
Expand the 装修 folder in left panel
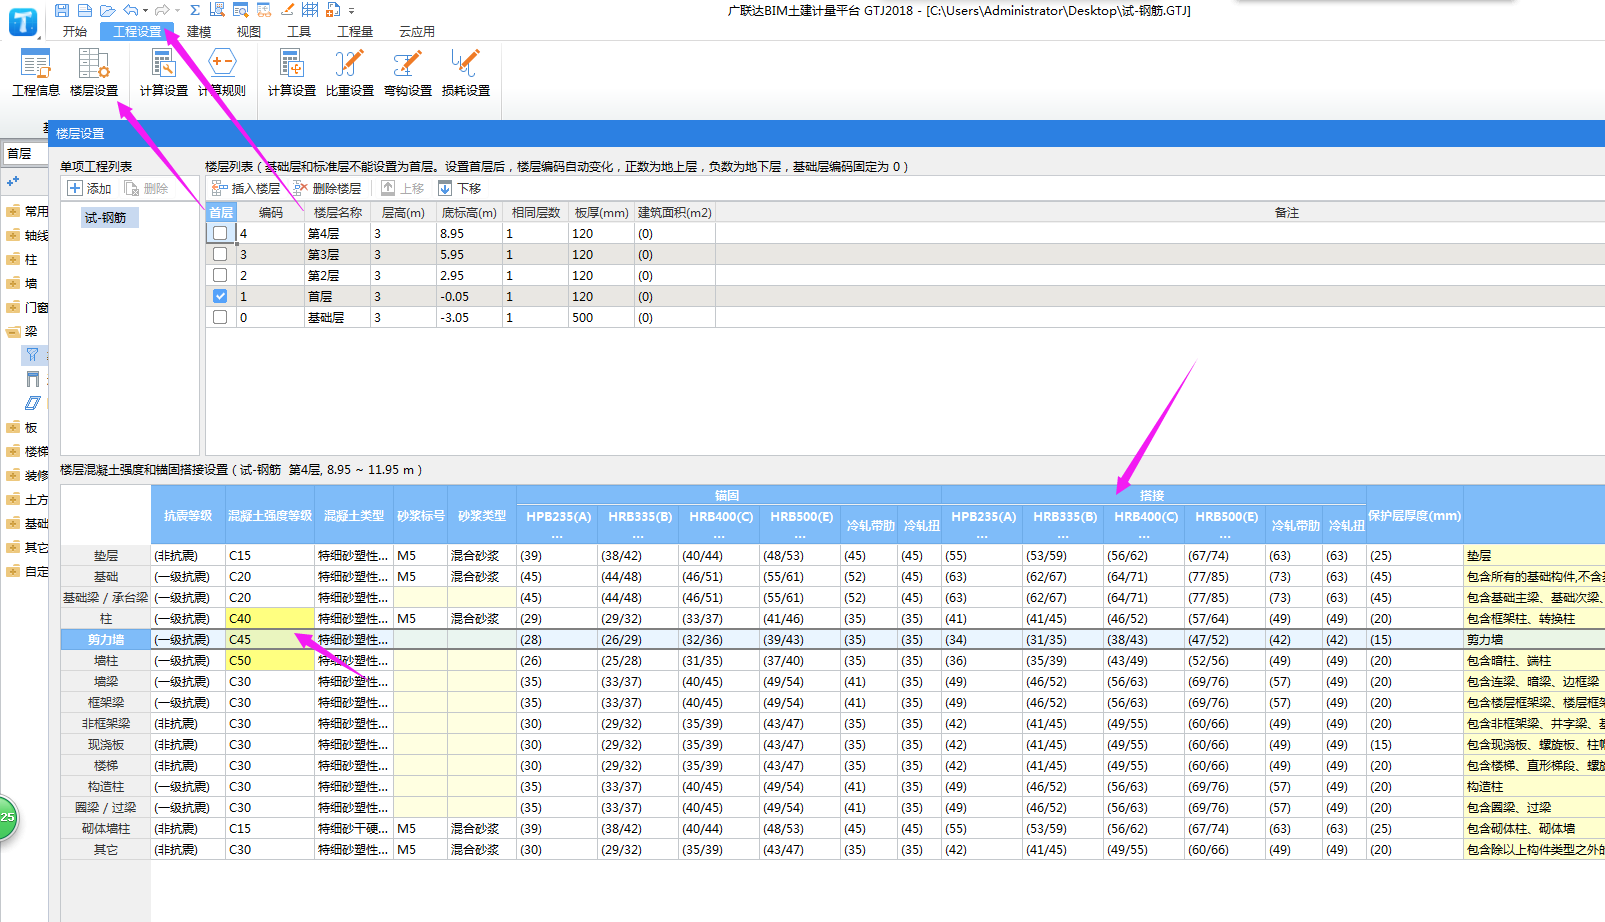click(13, 475)
